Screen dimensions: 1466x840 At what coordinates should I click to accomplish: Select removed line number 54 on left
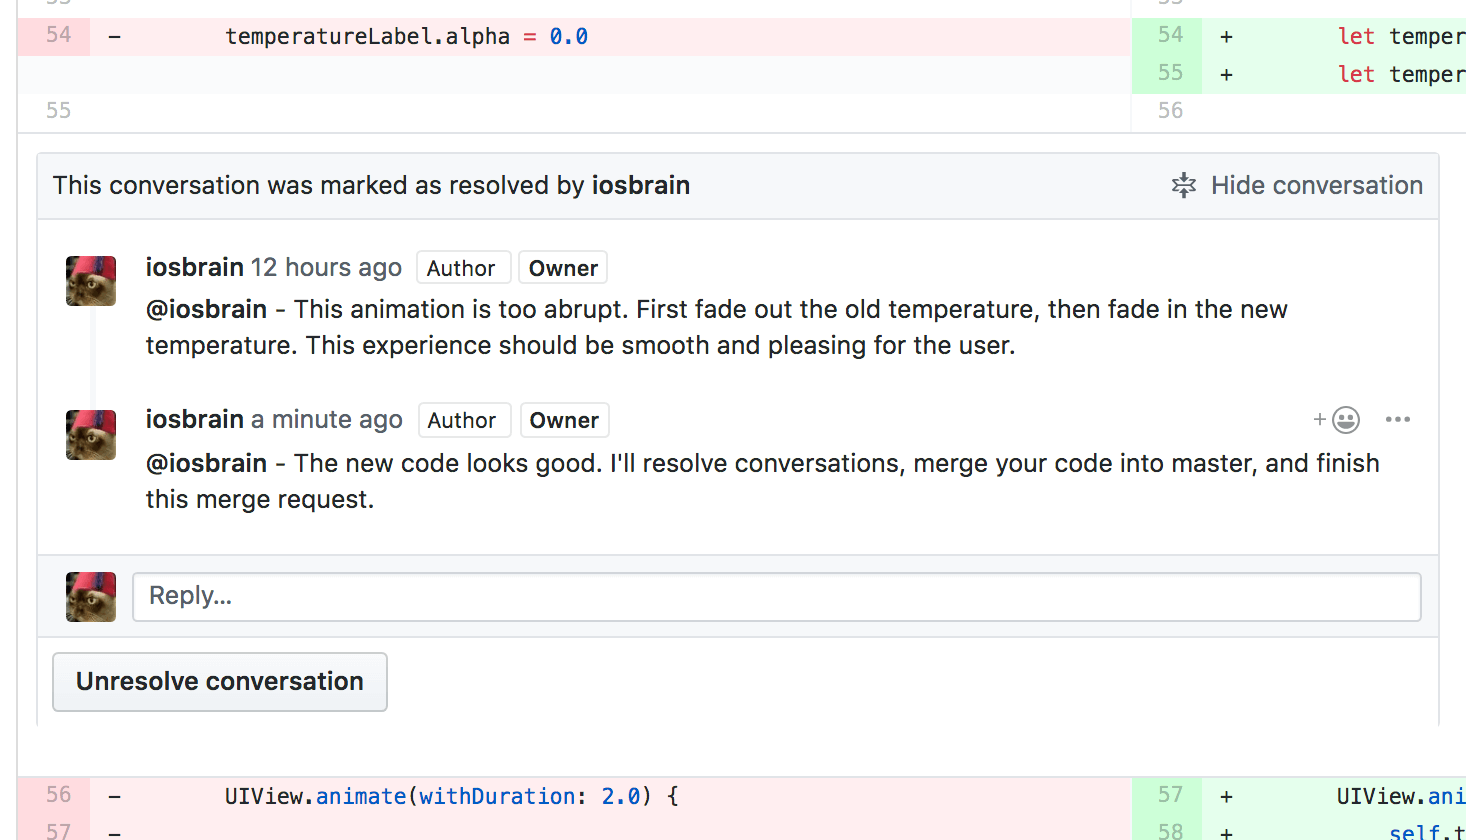pyautogui.click(x=58, y=36)
